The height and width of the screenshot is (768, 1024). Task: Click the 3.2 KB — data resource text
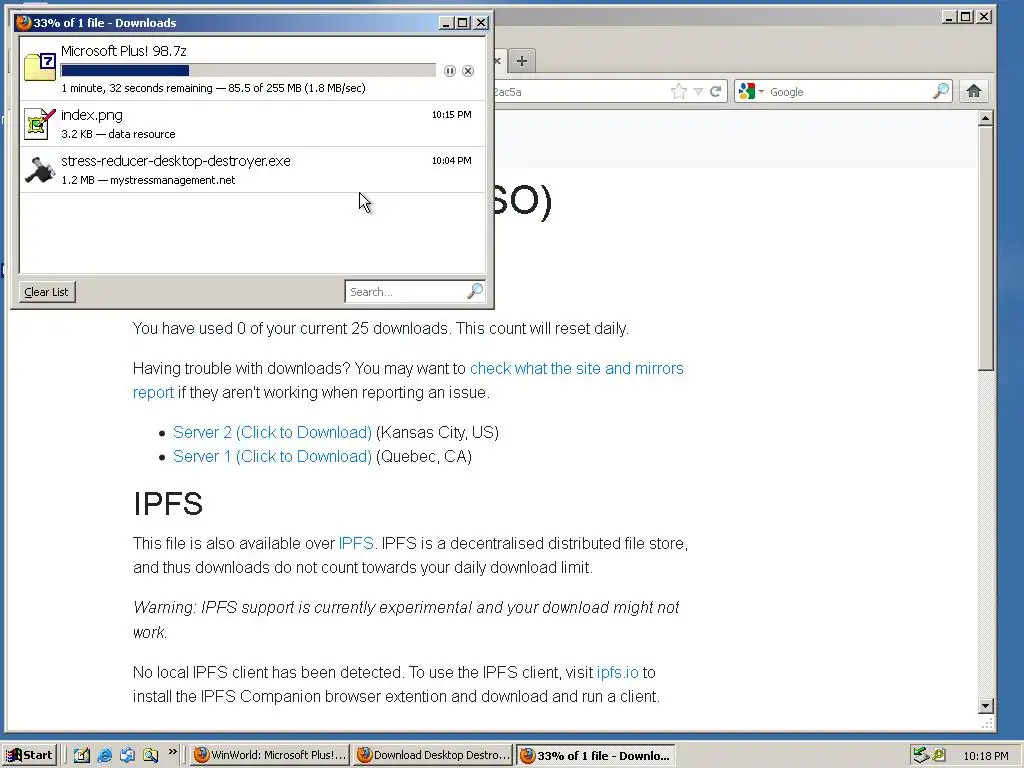click(118, 134)
